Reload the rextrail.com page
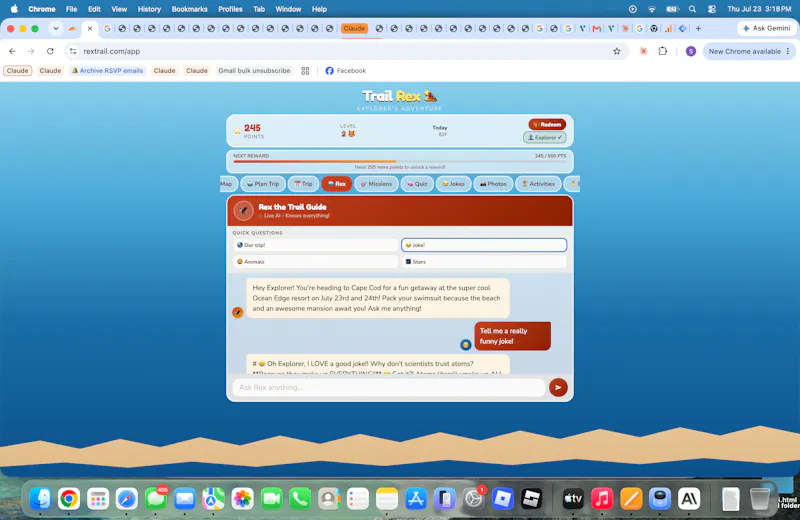The height and width of the screenshot is (520, 800). (50, 51)
